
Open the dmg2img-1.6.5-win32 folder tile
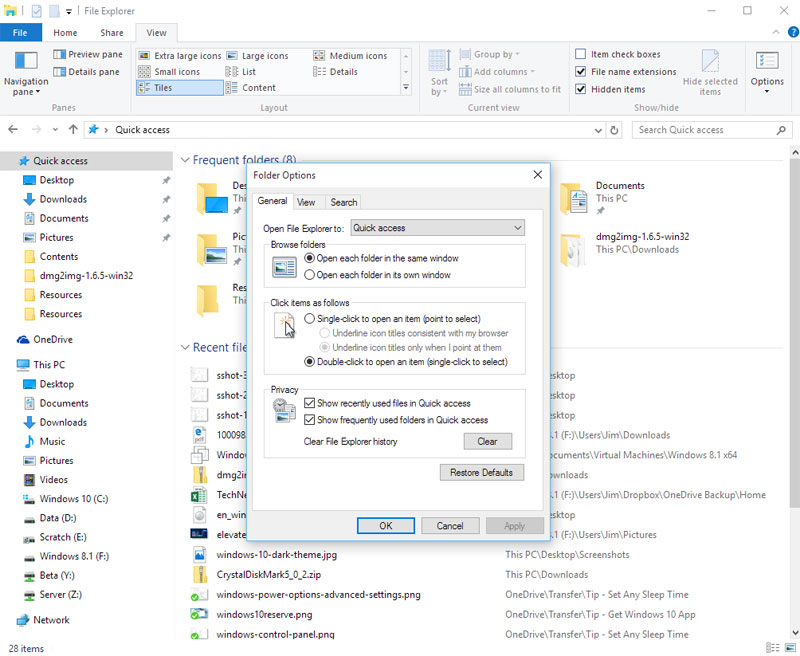[624, 249]
